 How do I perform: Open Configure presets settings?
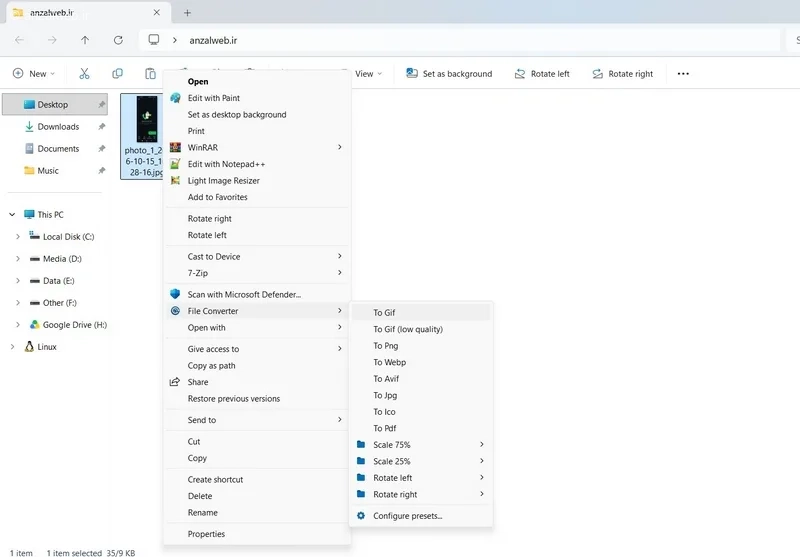(x=421, y=516)
